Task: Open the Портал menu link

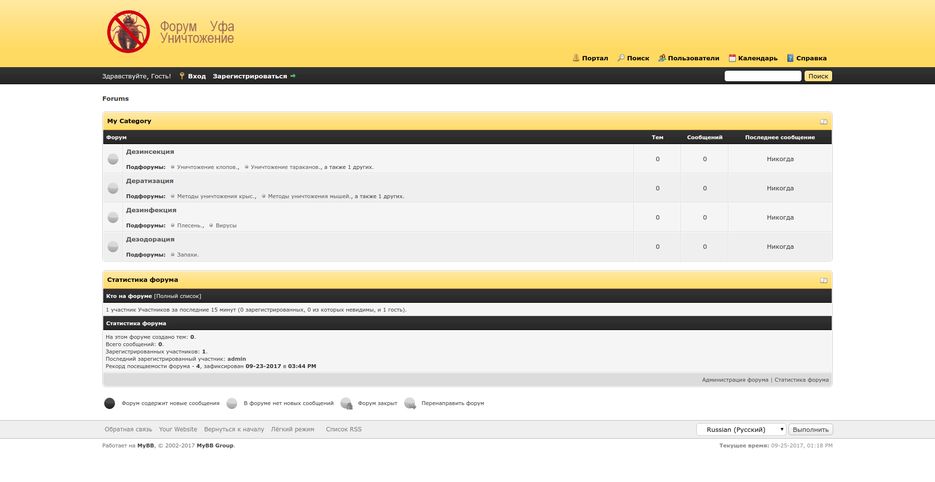Action: tap(595, 58)
